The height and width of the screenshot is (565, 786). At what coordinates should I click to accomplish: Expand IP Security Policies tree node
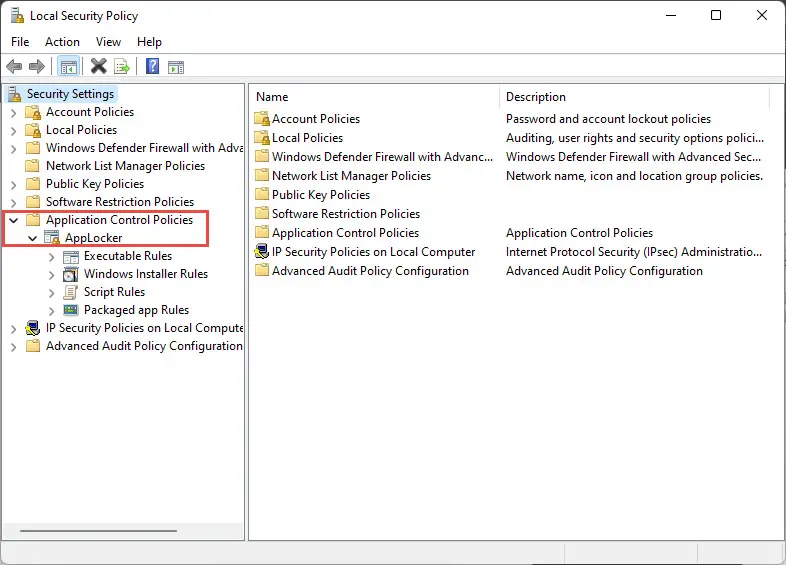(x=14, y=329)
